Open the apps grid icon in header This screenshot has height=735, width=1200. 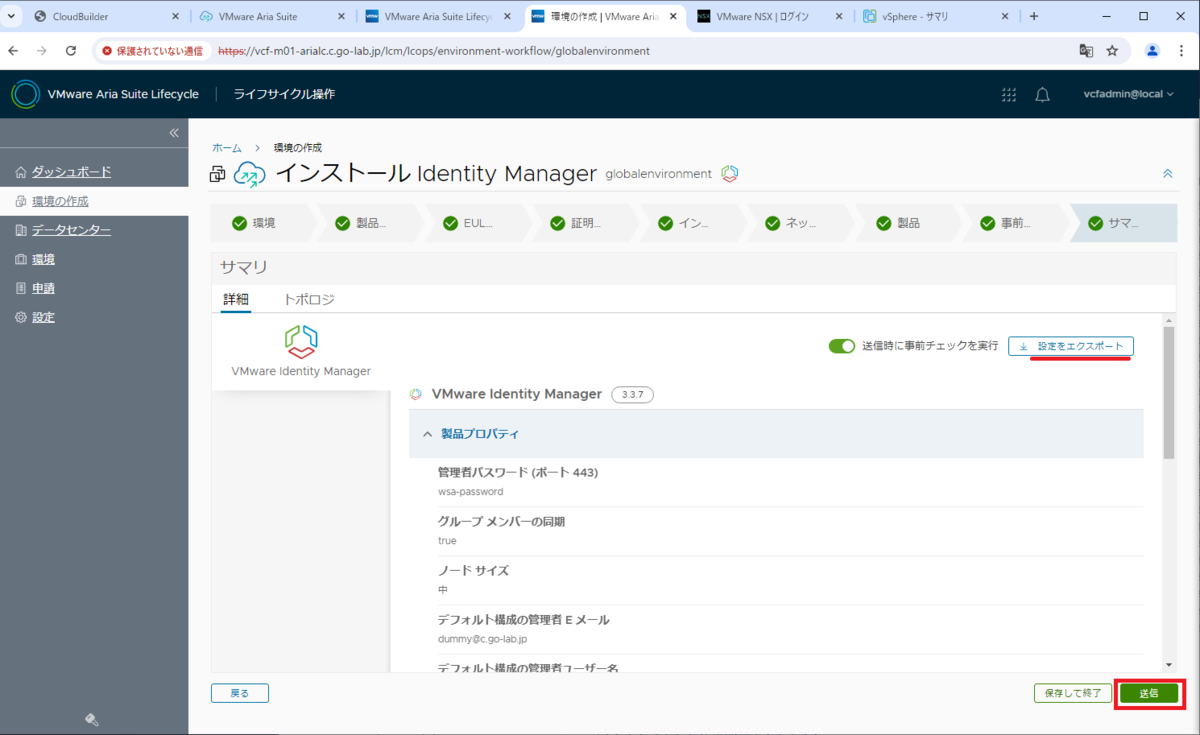[1009, 94]
